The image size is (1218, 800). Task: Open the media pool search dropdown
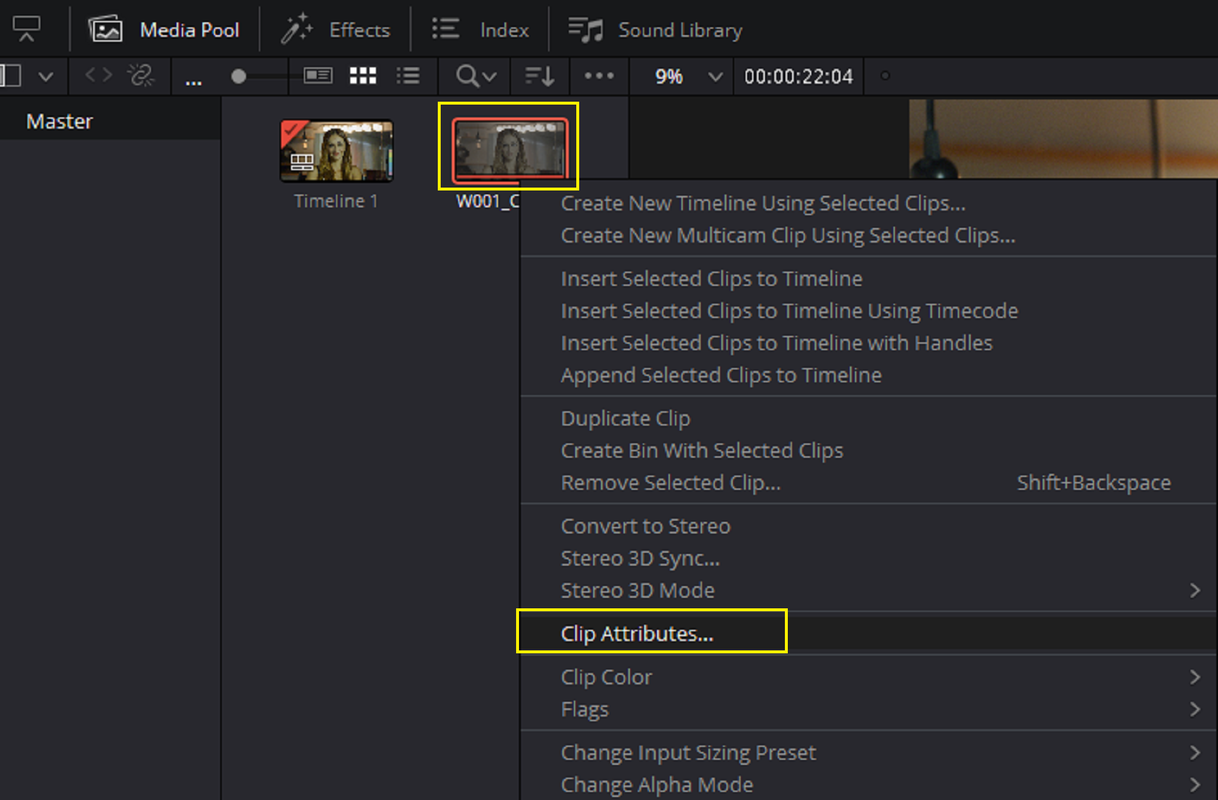pos(476,76)
